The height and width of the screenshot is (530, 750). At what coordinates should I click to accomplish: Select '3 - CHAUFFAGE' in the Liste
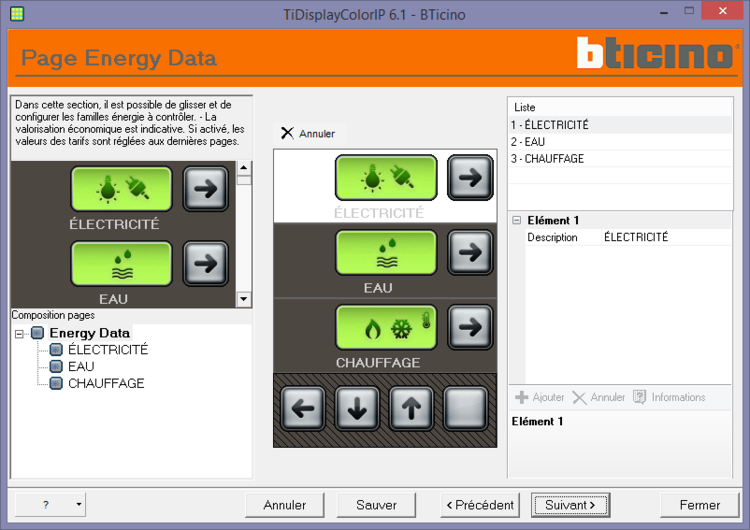tap(620, 158)
